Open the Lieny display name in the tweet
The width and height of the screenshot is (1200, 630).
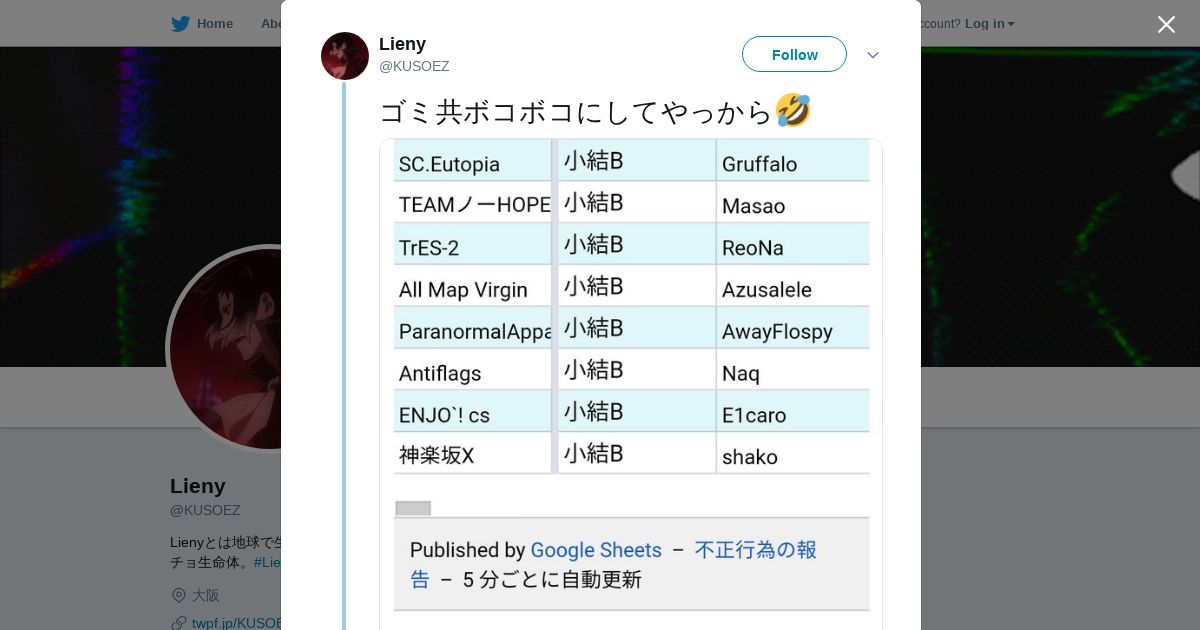tap(402, 44)
